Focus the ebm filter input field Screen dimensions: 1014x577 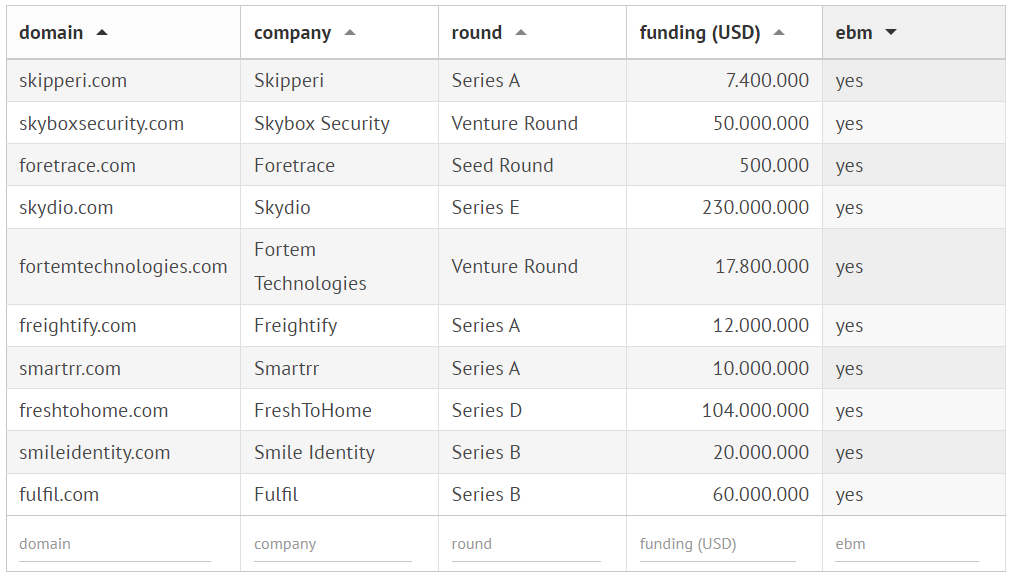(906, 544)
